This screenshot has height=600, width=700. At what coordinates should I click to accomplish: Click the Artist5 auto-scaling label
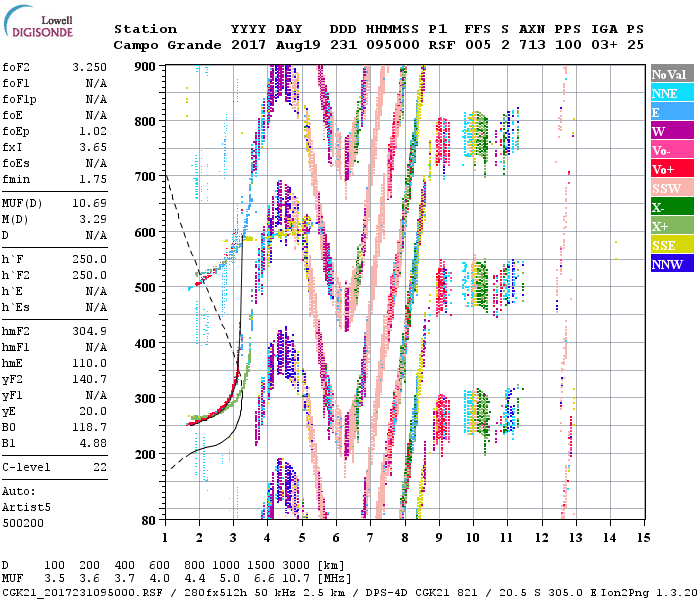coord(29,507)
